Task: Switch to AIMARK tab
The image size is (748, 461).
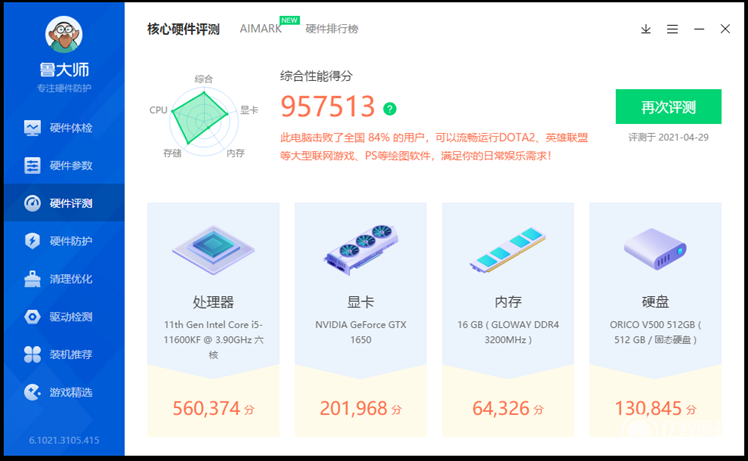Action: click(x=260, y=29)
